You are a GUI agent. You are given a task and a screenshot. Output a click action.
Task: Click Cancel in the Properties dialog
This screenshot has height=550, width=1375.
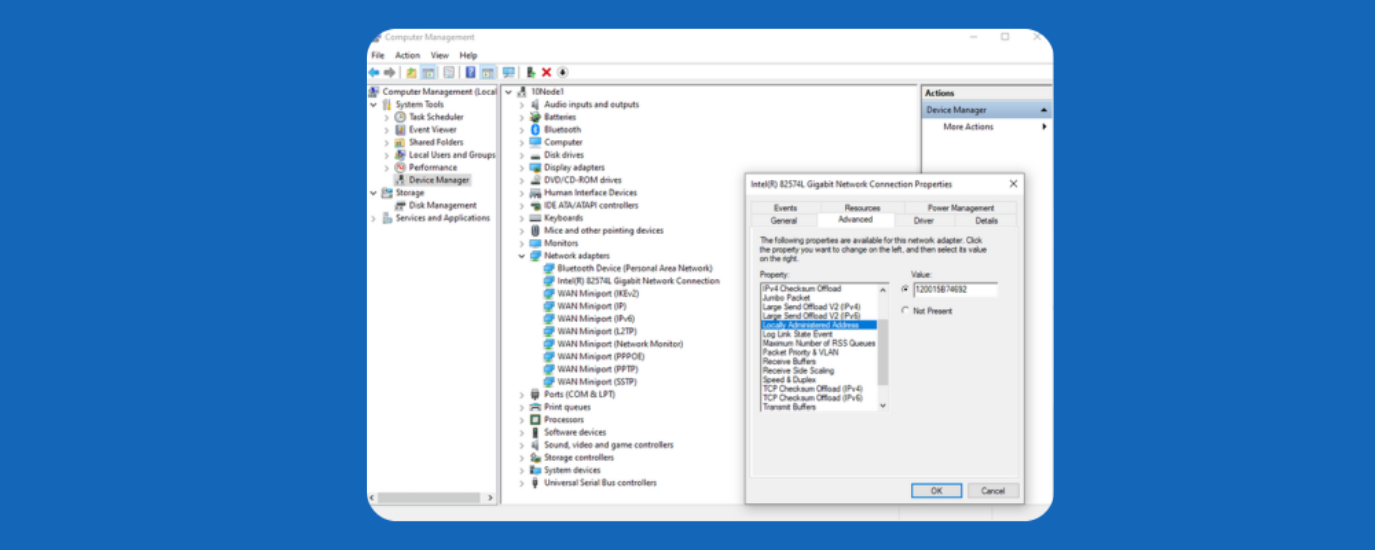[x=993, y=491]
